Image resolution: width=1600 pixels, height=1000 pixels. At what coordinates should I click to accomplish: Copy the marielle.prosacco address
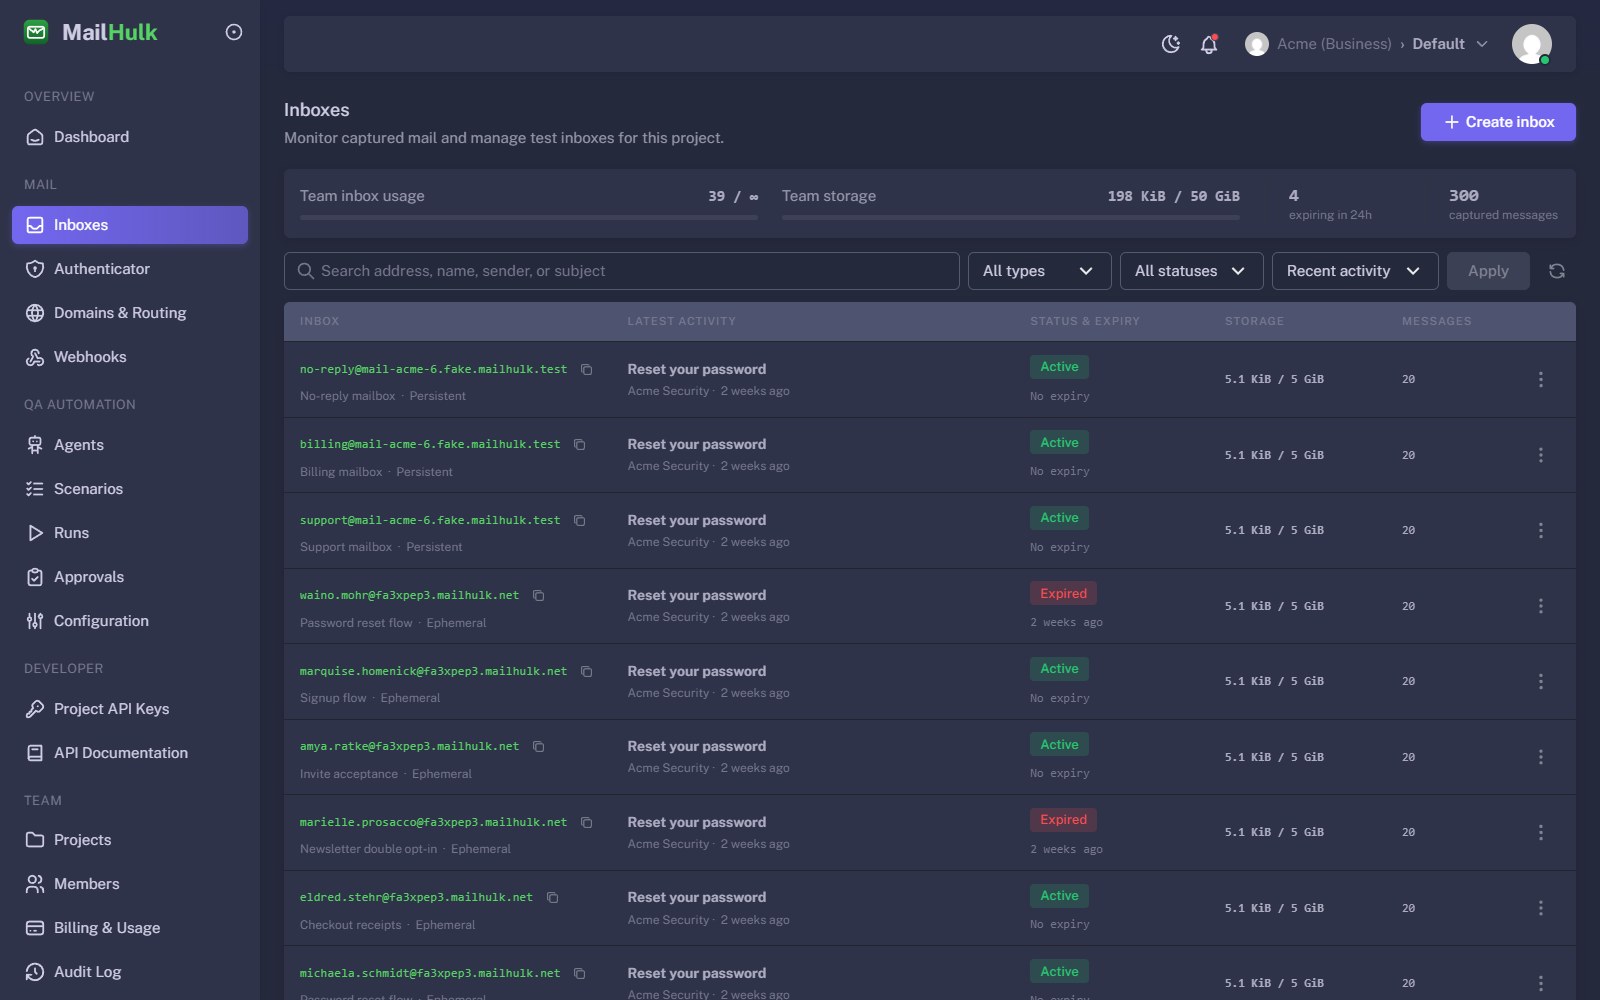coord(587,822)
